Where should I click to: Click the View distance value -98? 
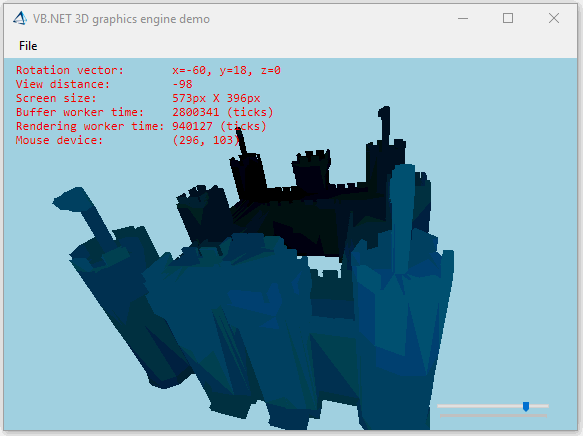click(182, 84)
